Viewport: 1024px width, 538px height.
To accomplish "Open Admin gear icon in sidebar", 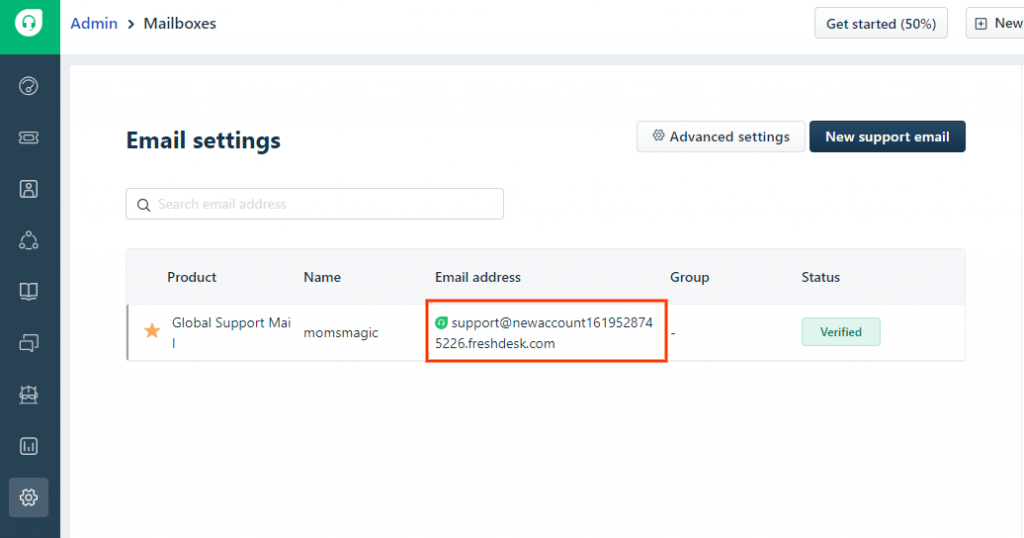I will click(29, 498).
